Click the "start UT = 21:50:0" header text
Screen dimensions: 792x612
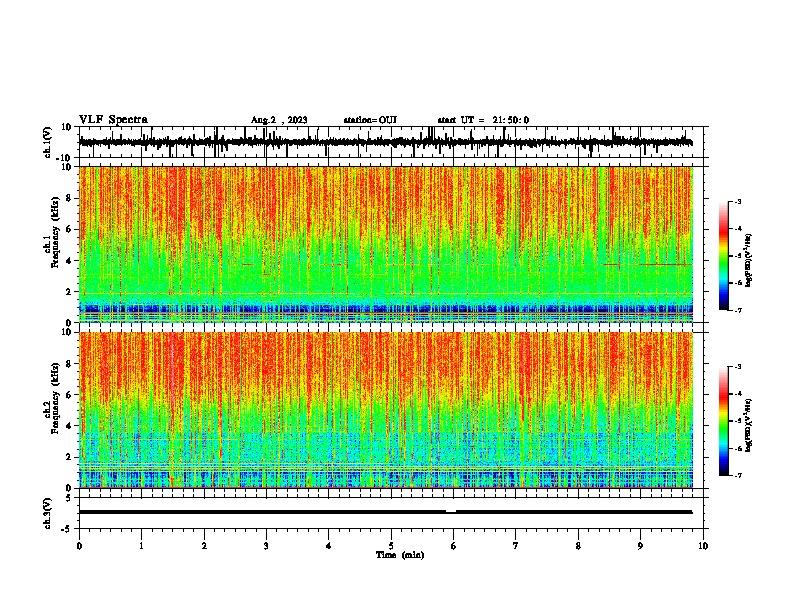pos(483,120)
